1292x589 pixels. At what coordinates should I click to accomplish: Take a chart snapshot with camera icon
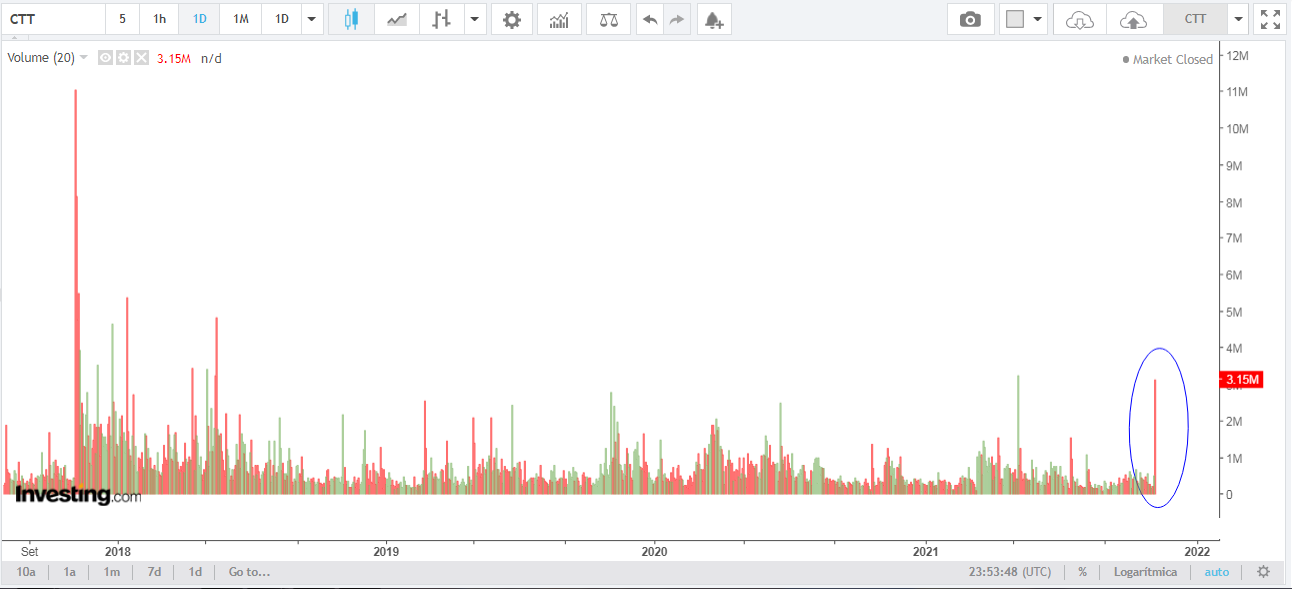click(x=969, y=19)
